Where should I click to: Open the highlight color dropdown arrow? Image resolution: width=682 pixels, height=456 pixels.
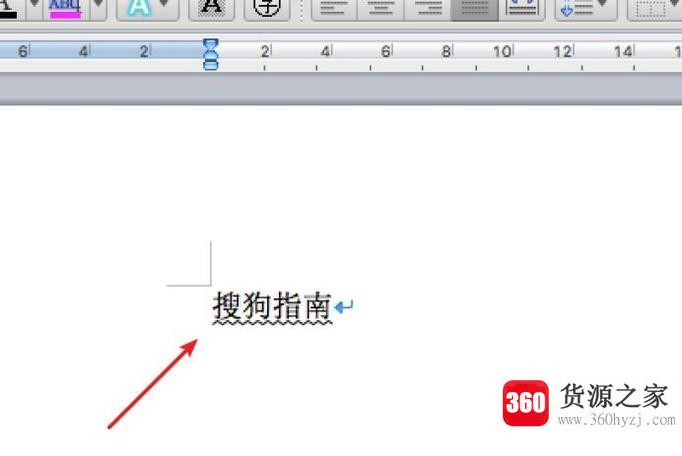tap(99, 6)
